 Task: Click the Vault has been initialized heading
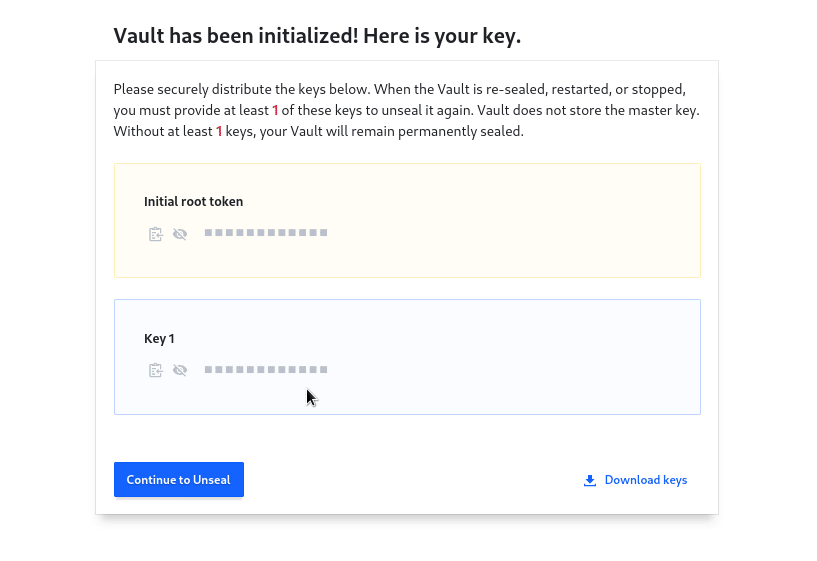[x=317, y=36]
